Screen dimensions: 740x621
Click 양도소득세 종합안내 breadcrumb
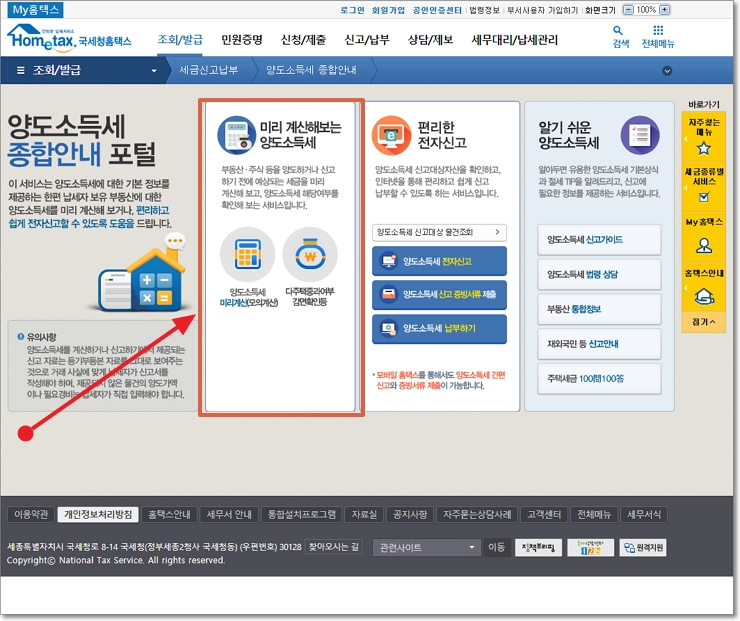click(x=311, y=70)
